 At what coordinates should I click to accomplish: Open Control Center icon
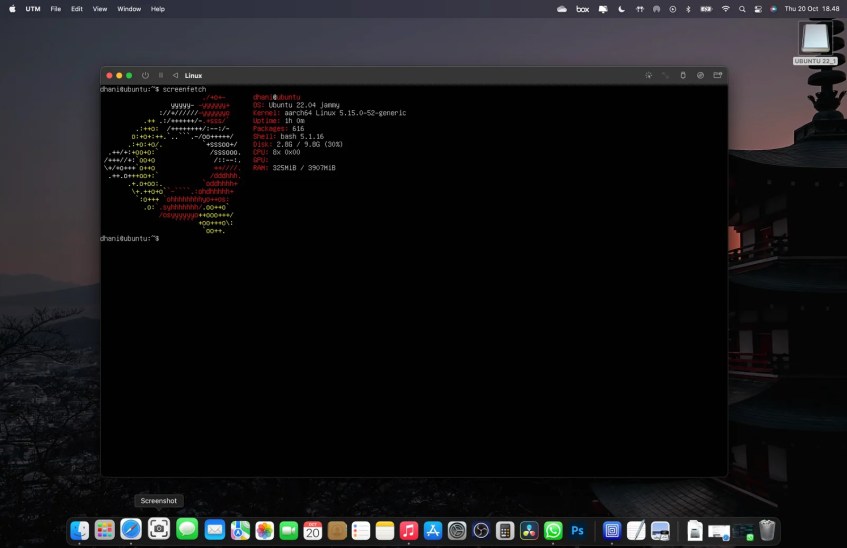(x=758, y=9)
